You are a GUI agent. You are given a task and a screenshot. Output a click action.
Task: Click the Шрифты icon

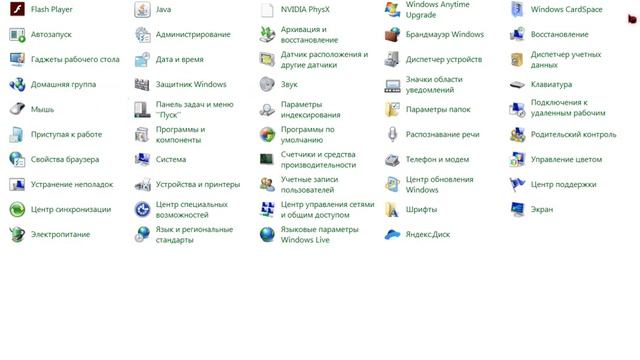(x=392, y=209)
